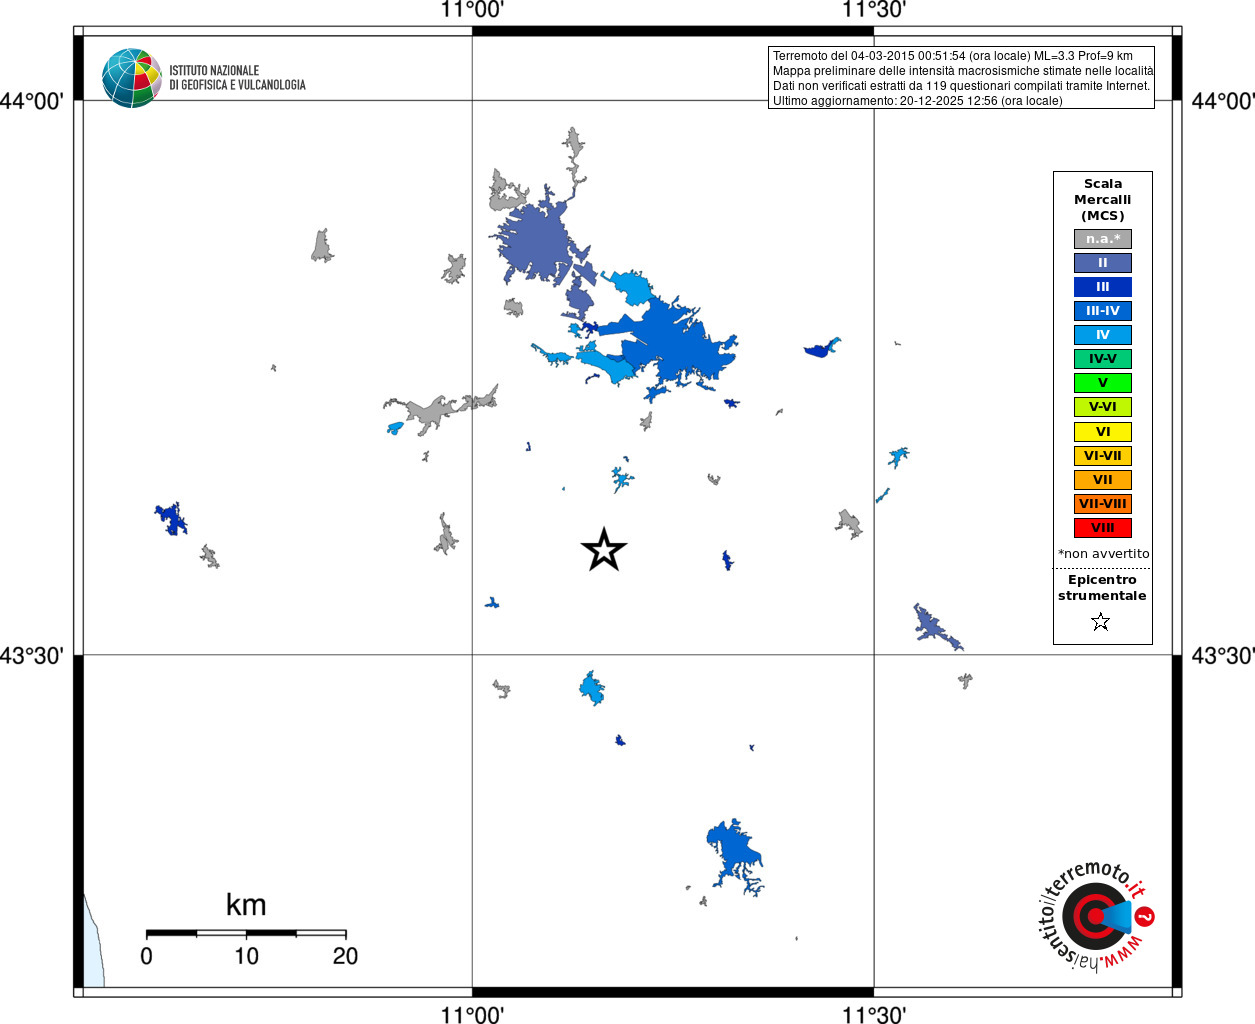This screenshot has width=1255, height=1024.
Task: Click the 0 mark on scale bar
Action: (x=147, y=956)
